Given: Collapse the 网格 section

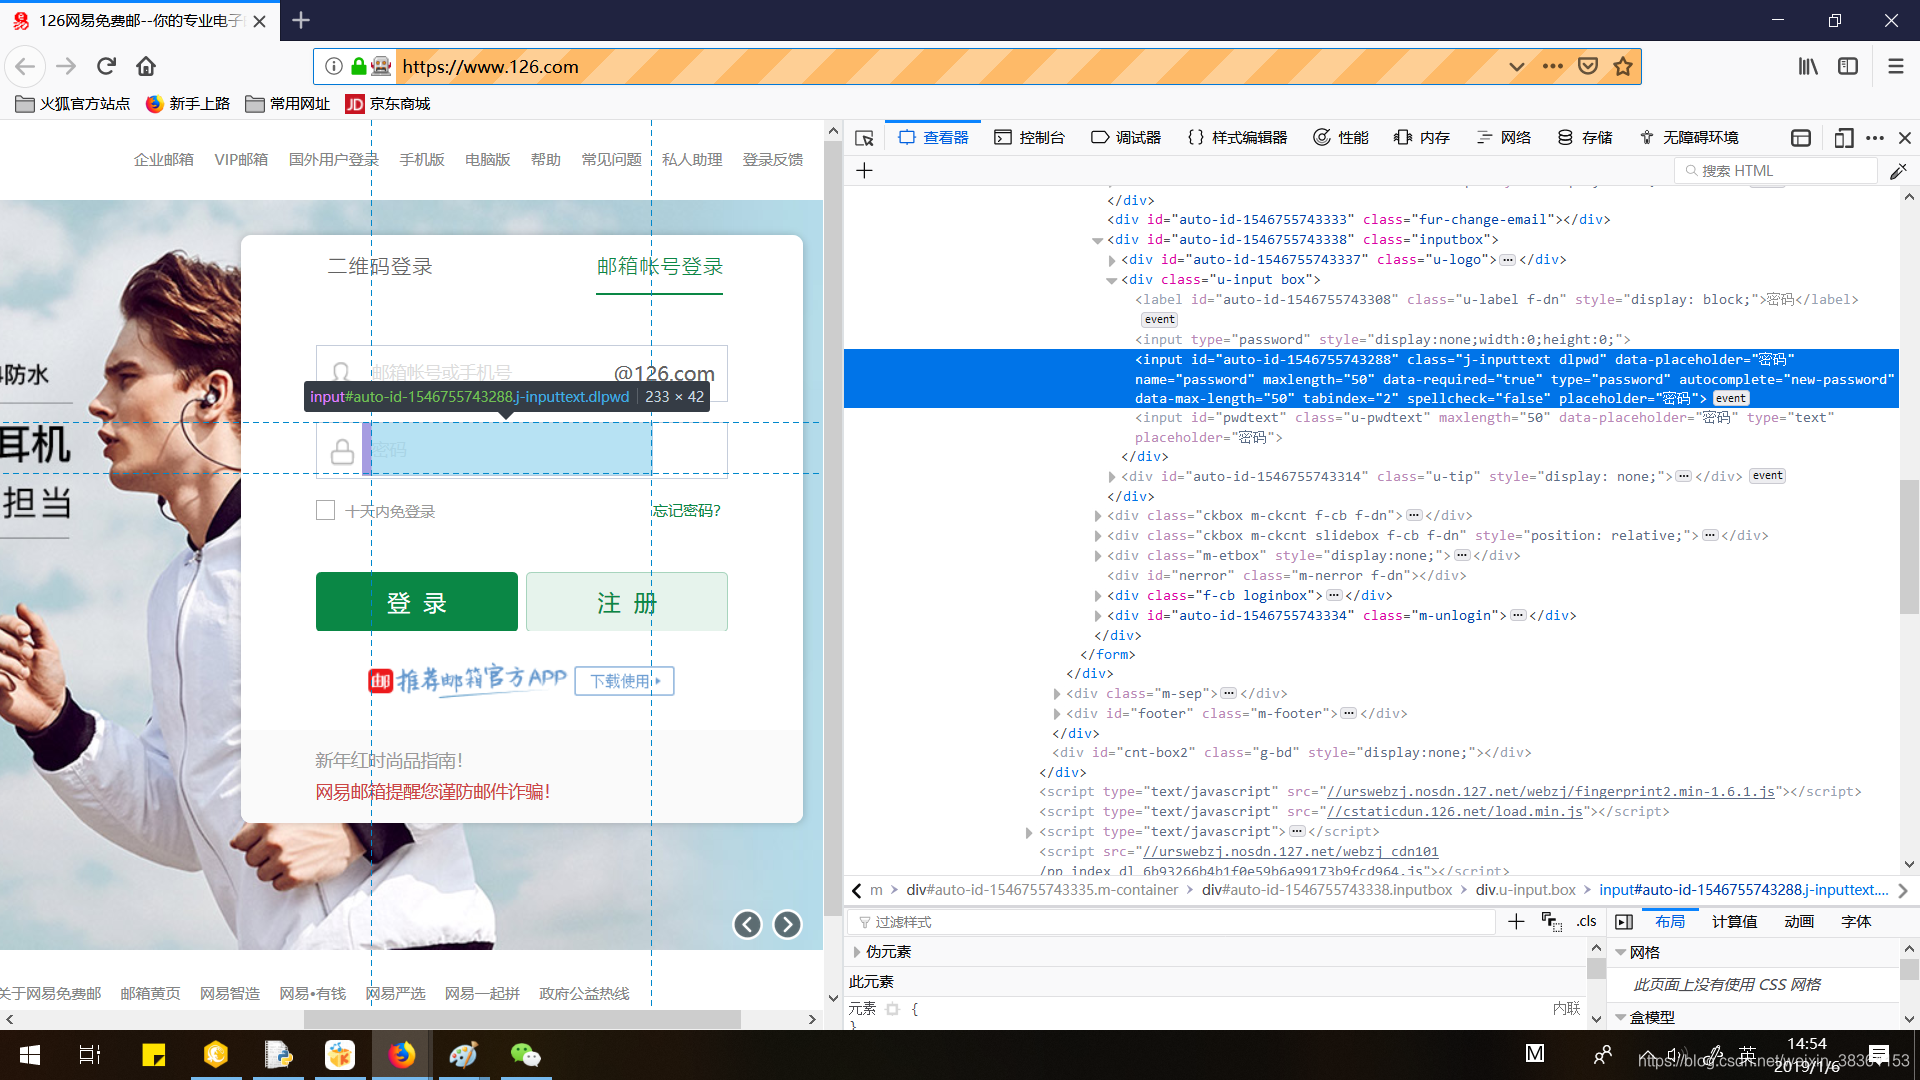Looking at the screenshot, I should pyautogui.click(x=1620, y=952).
